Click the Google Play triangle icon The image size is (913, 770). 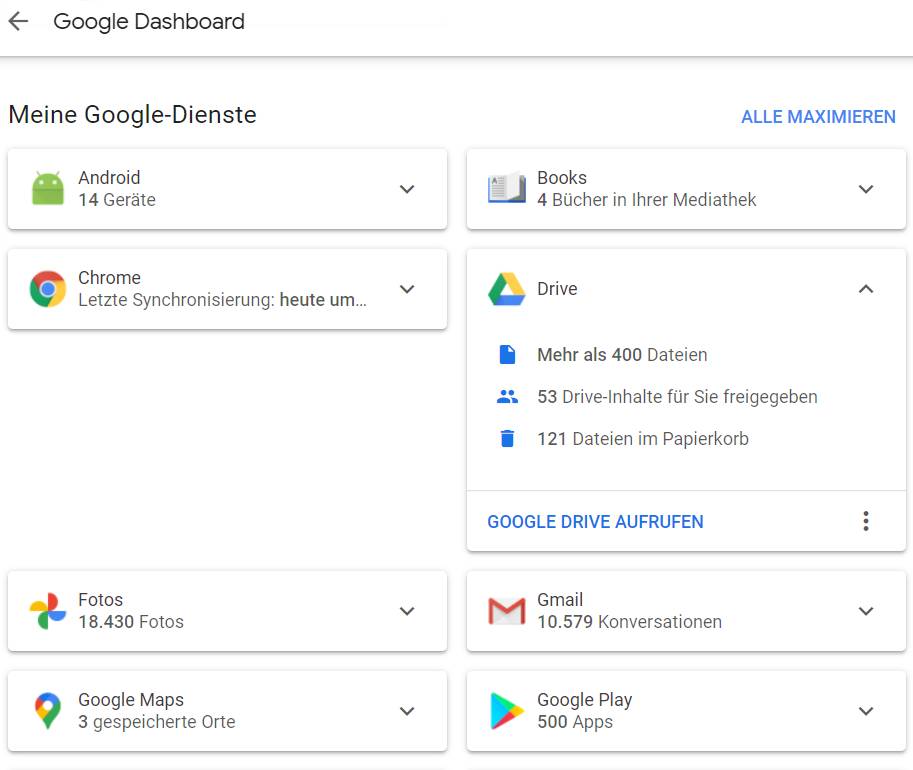point(506,711)
